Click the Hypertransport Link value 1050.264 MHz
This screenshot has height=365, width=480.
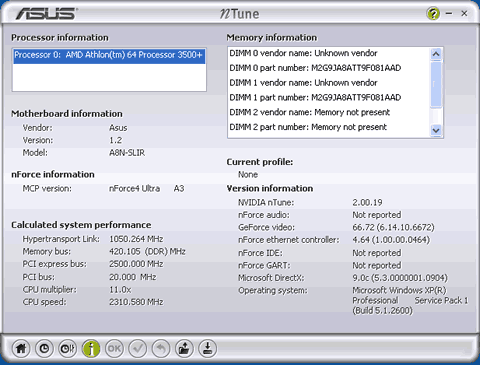click(136, 239)
